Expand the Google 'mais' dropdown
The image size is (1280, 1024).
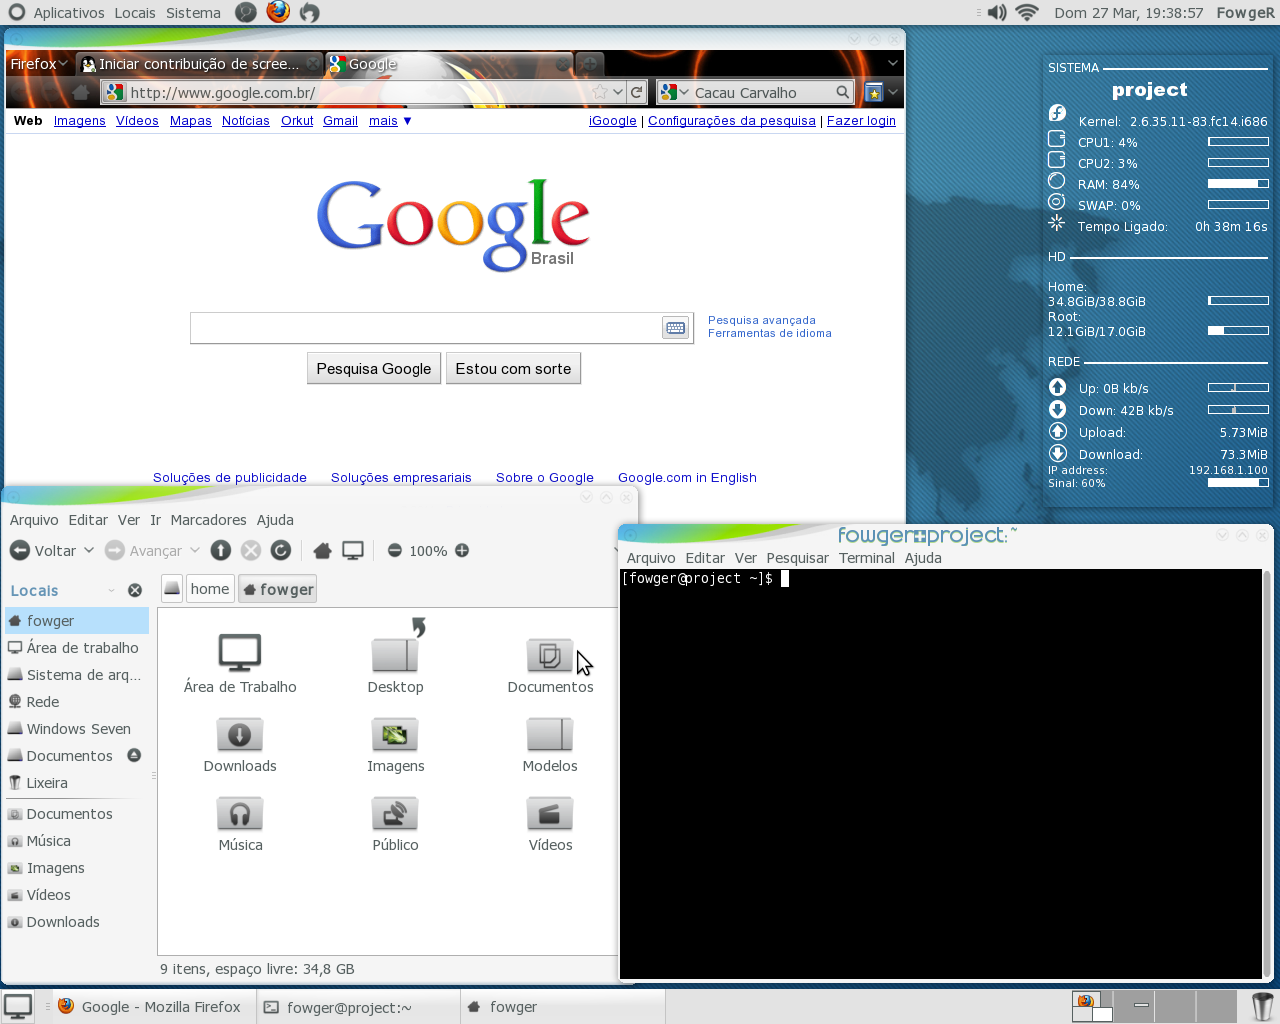(x=390, y=121)
